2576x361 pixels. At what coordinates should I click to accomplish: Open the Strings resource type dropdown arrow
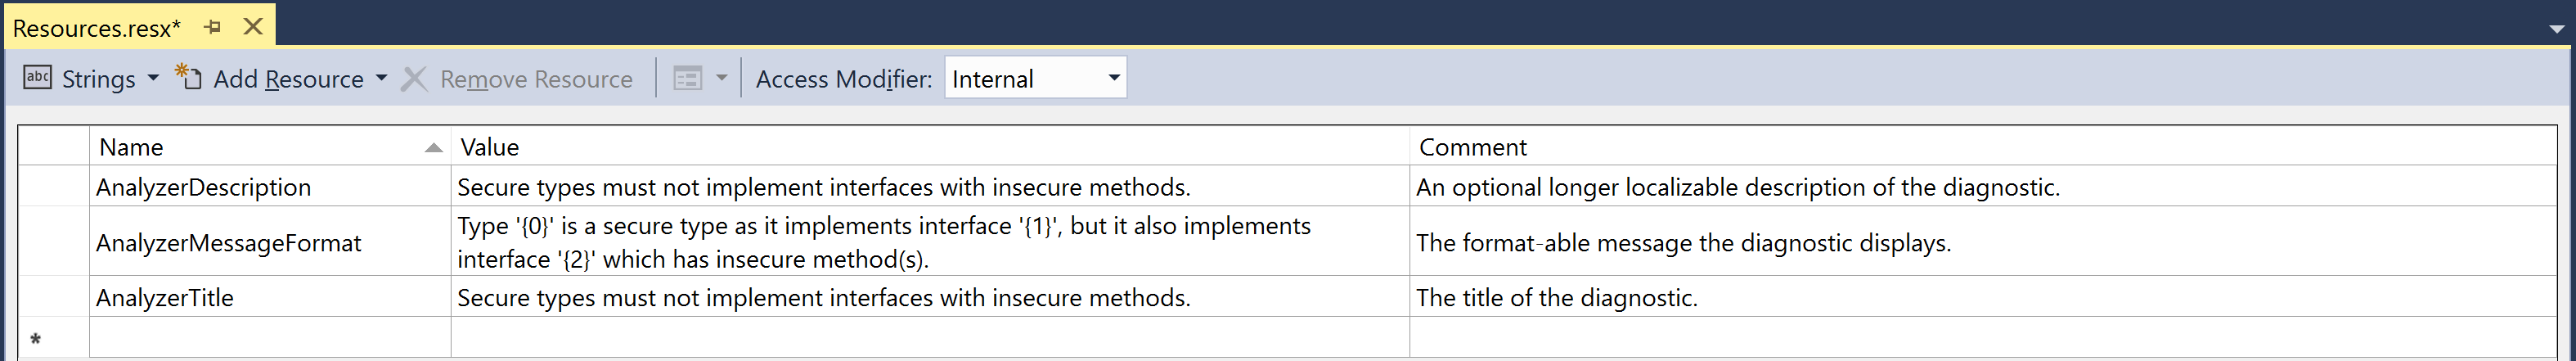coord(153,78)
